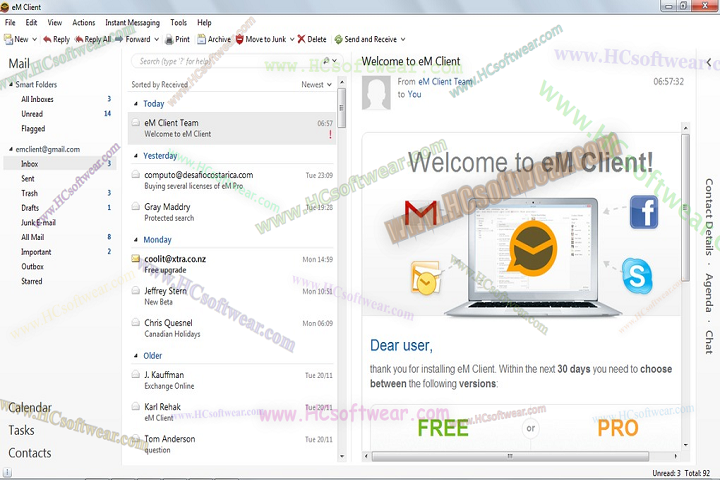The width and height of the screenshot is (720, 480).
Task: Click the New message toolbar icon
Action: tap(8, 40)
